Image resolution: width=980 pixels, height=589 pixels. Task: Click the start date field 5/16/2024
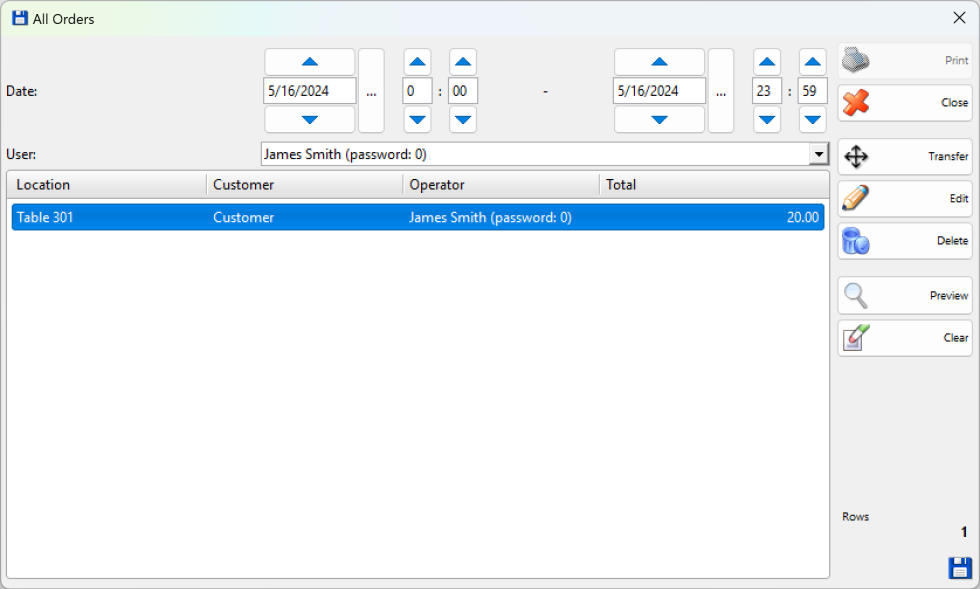pyautogui.click(x=310, y=91)
